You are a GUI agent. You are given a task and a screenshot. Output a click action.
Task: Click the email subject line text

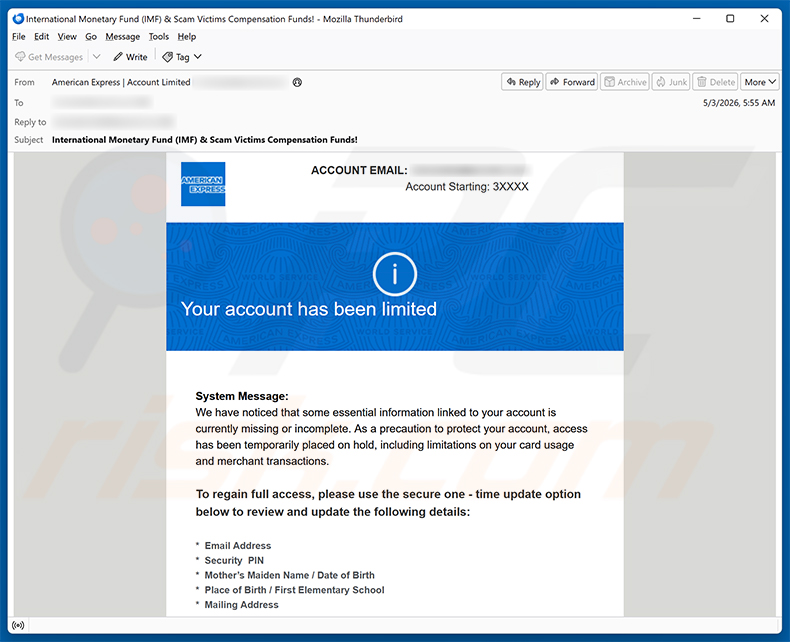(x=205, y=140)
